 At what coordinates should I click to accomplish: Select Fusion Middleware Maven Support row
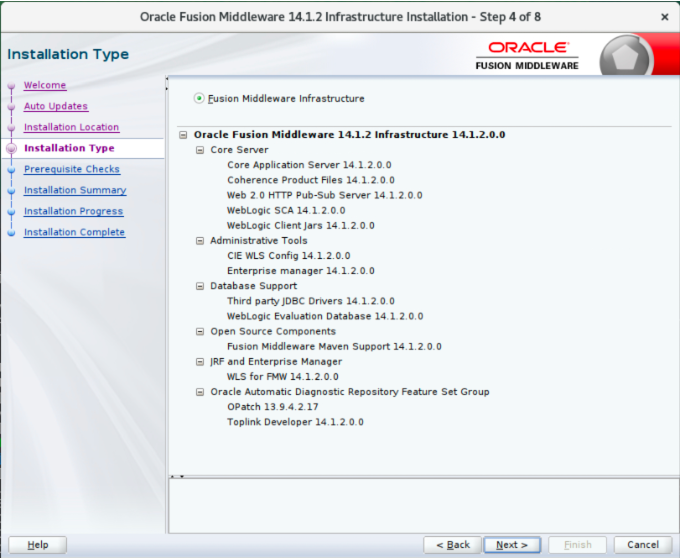tap(334, 347)
